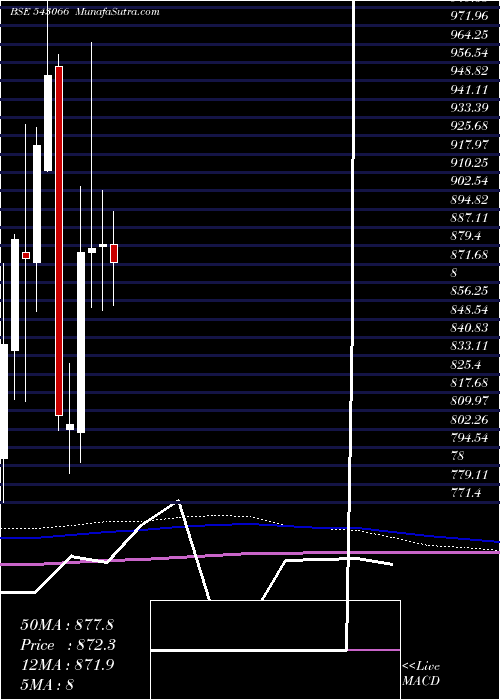Select the 948.82 price axis label
The image size is (500, 700).
pyautogui.click(x=469, y=71)
